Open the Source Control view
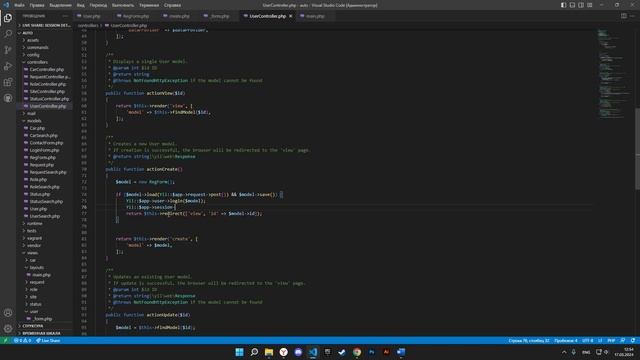 click(8, 50)
